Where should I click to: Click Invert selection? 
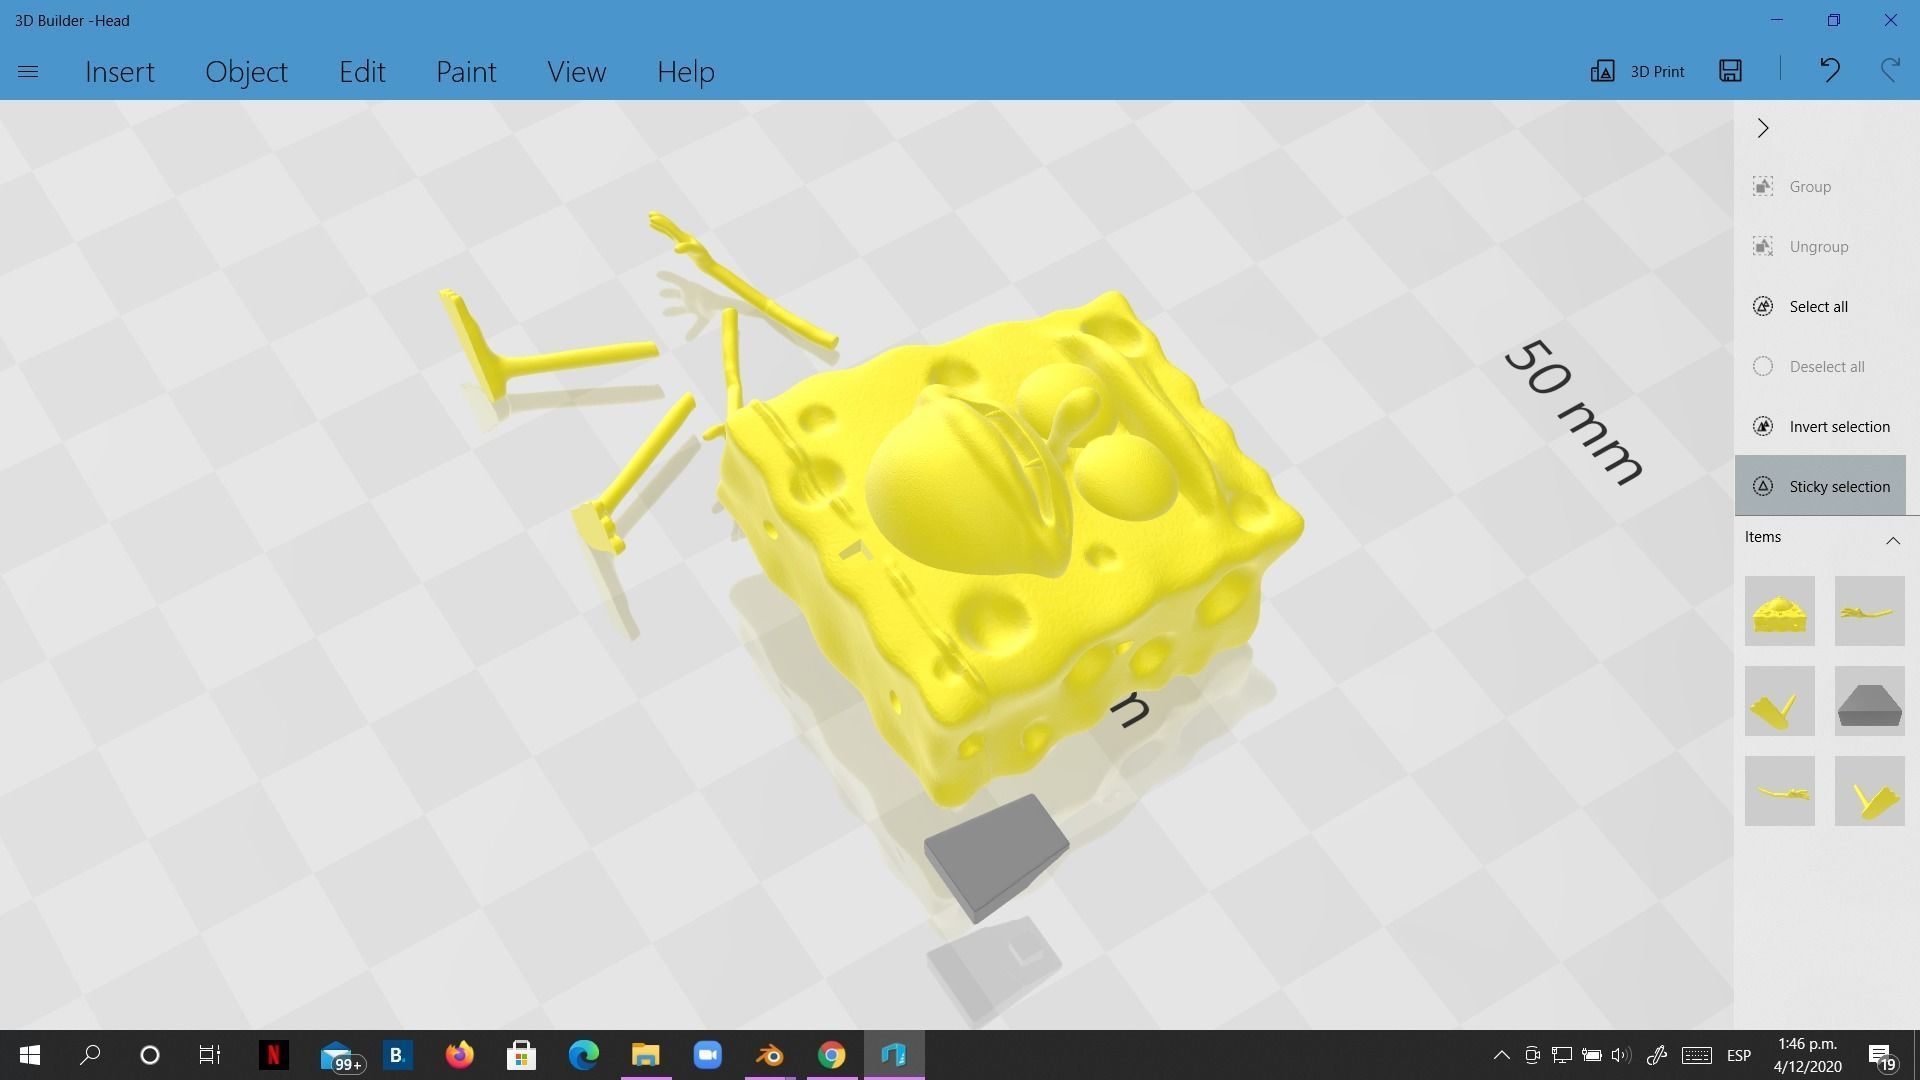coord(1820,427)
